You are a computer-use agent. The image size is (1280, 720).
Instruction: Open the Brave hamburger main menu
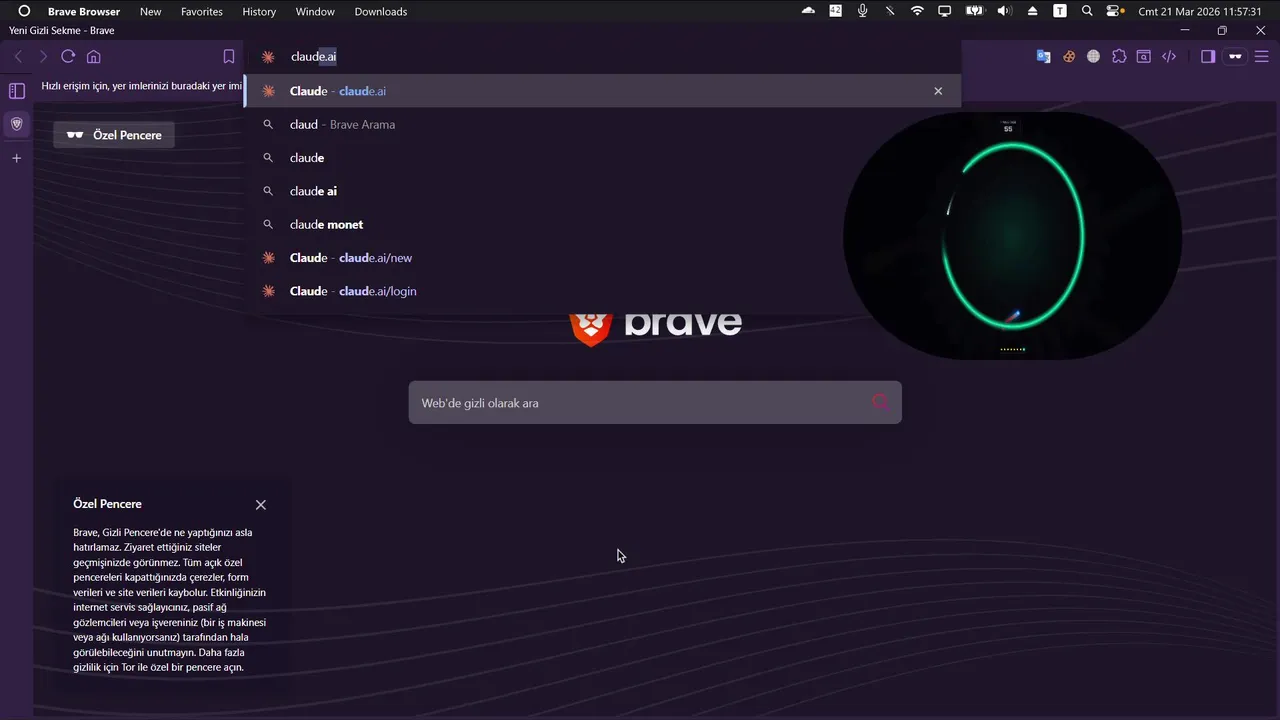pos(1261,57)
